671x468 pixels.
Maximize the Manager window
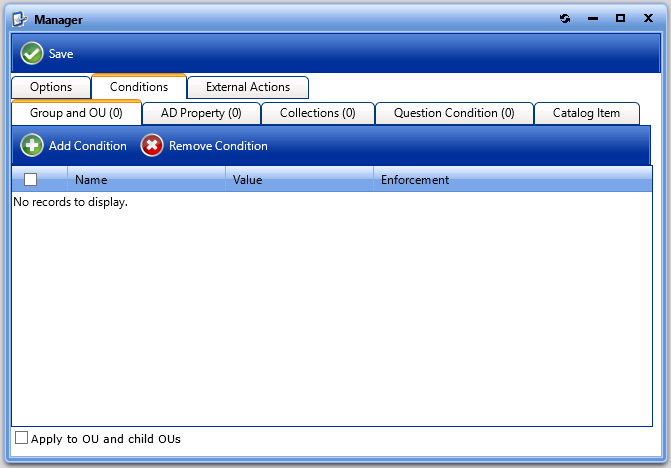620,19
